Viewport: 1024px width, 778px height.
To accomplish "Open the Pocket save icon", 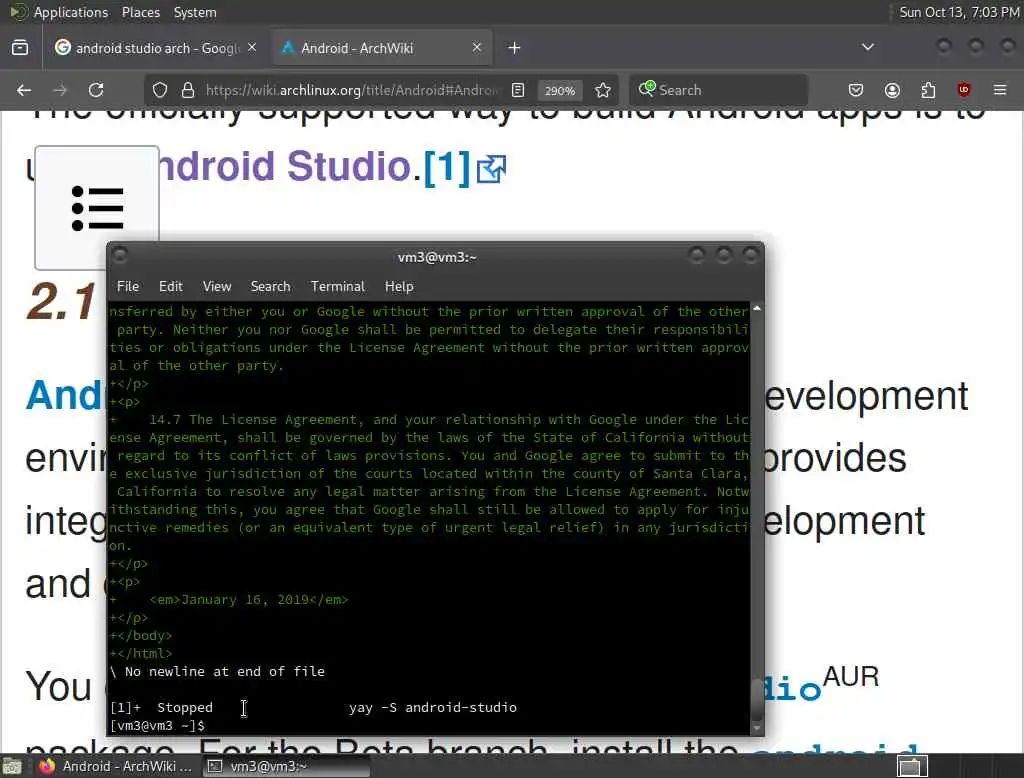I will coord(856,90).
